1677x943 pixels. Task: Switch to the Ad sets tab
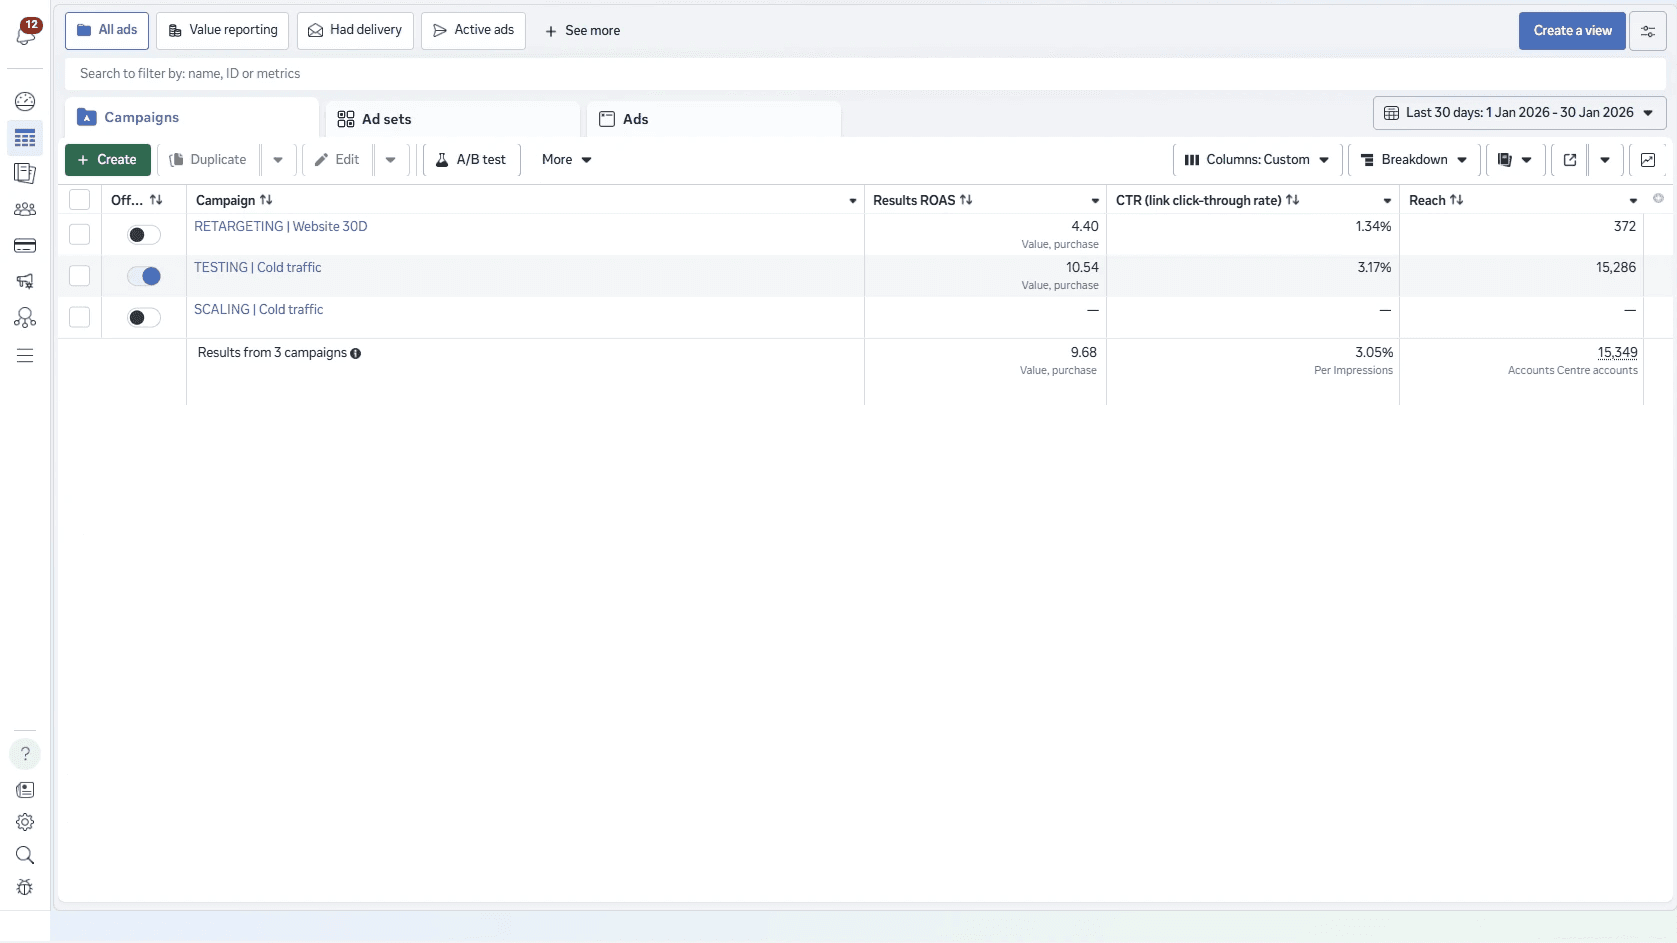pyautogui.click(x=453, y=119)
